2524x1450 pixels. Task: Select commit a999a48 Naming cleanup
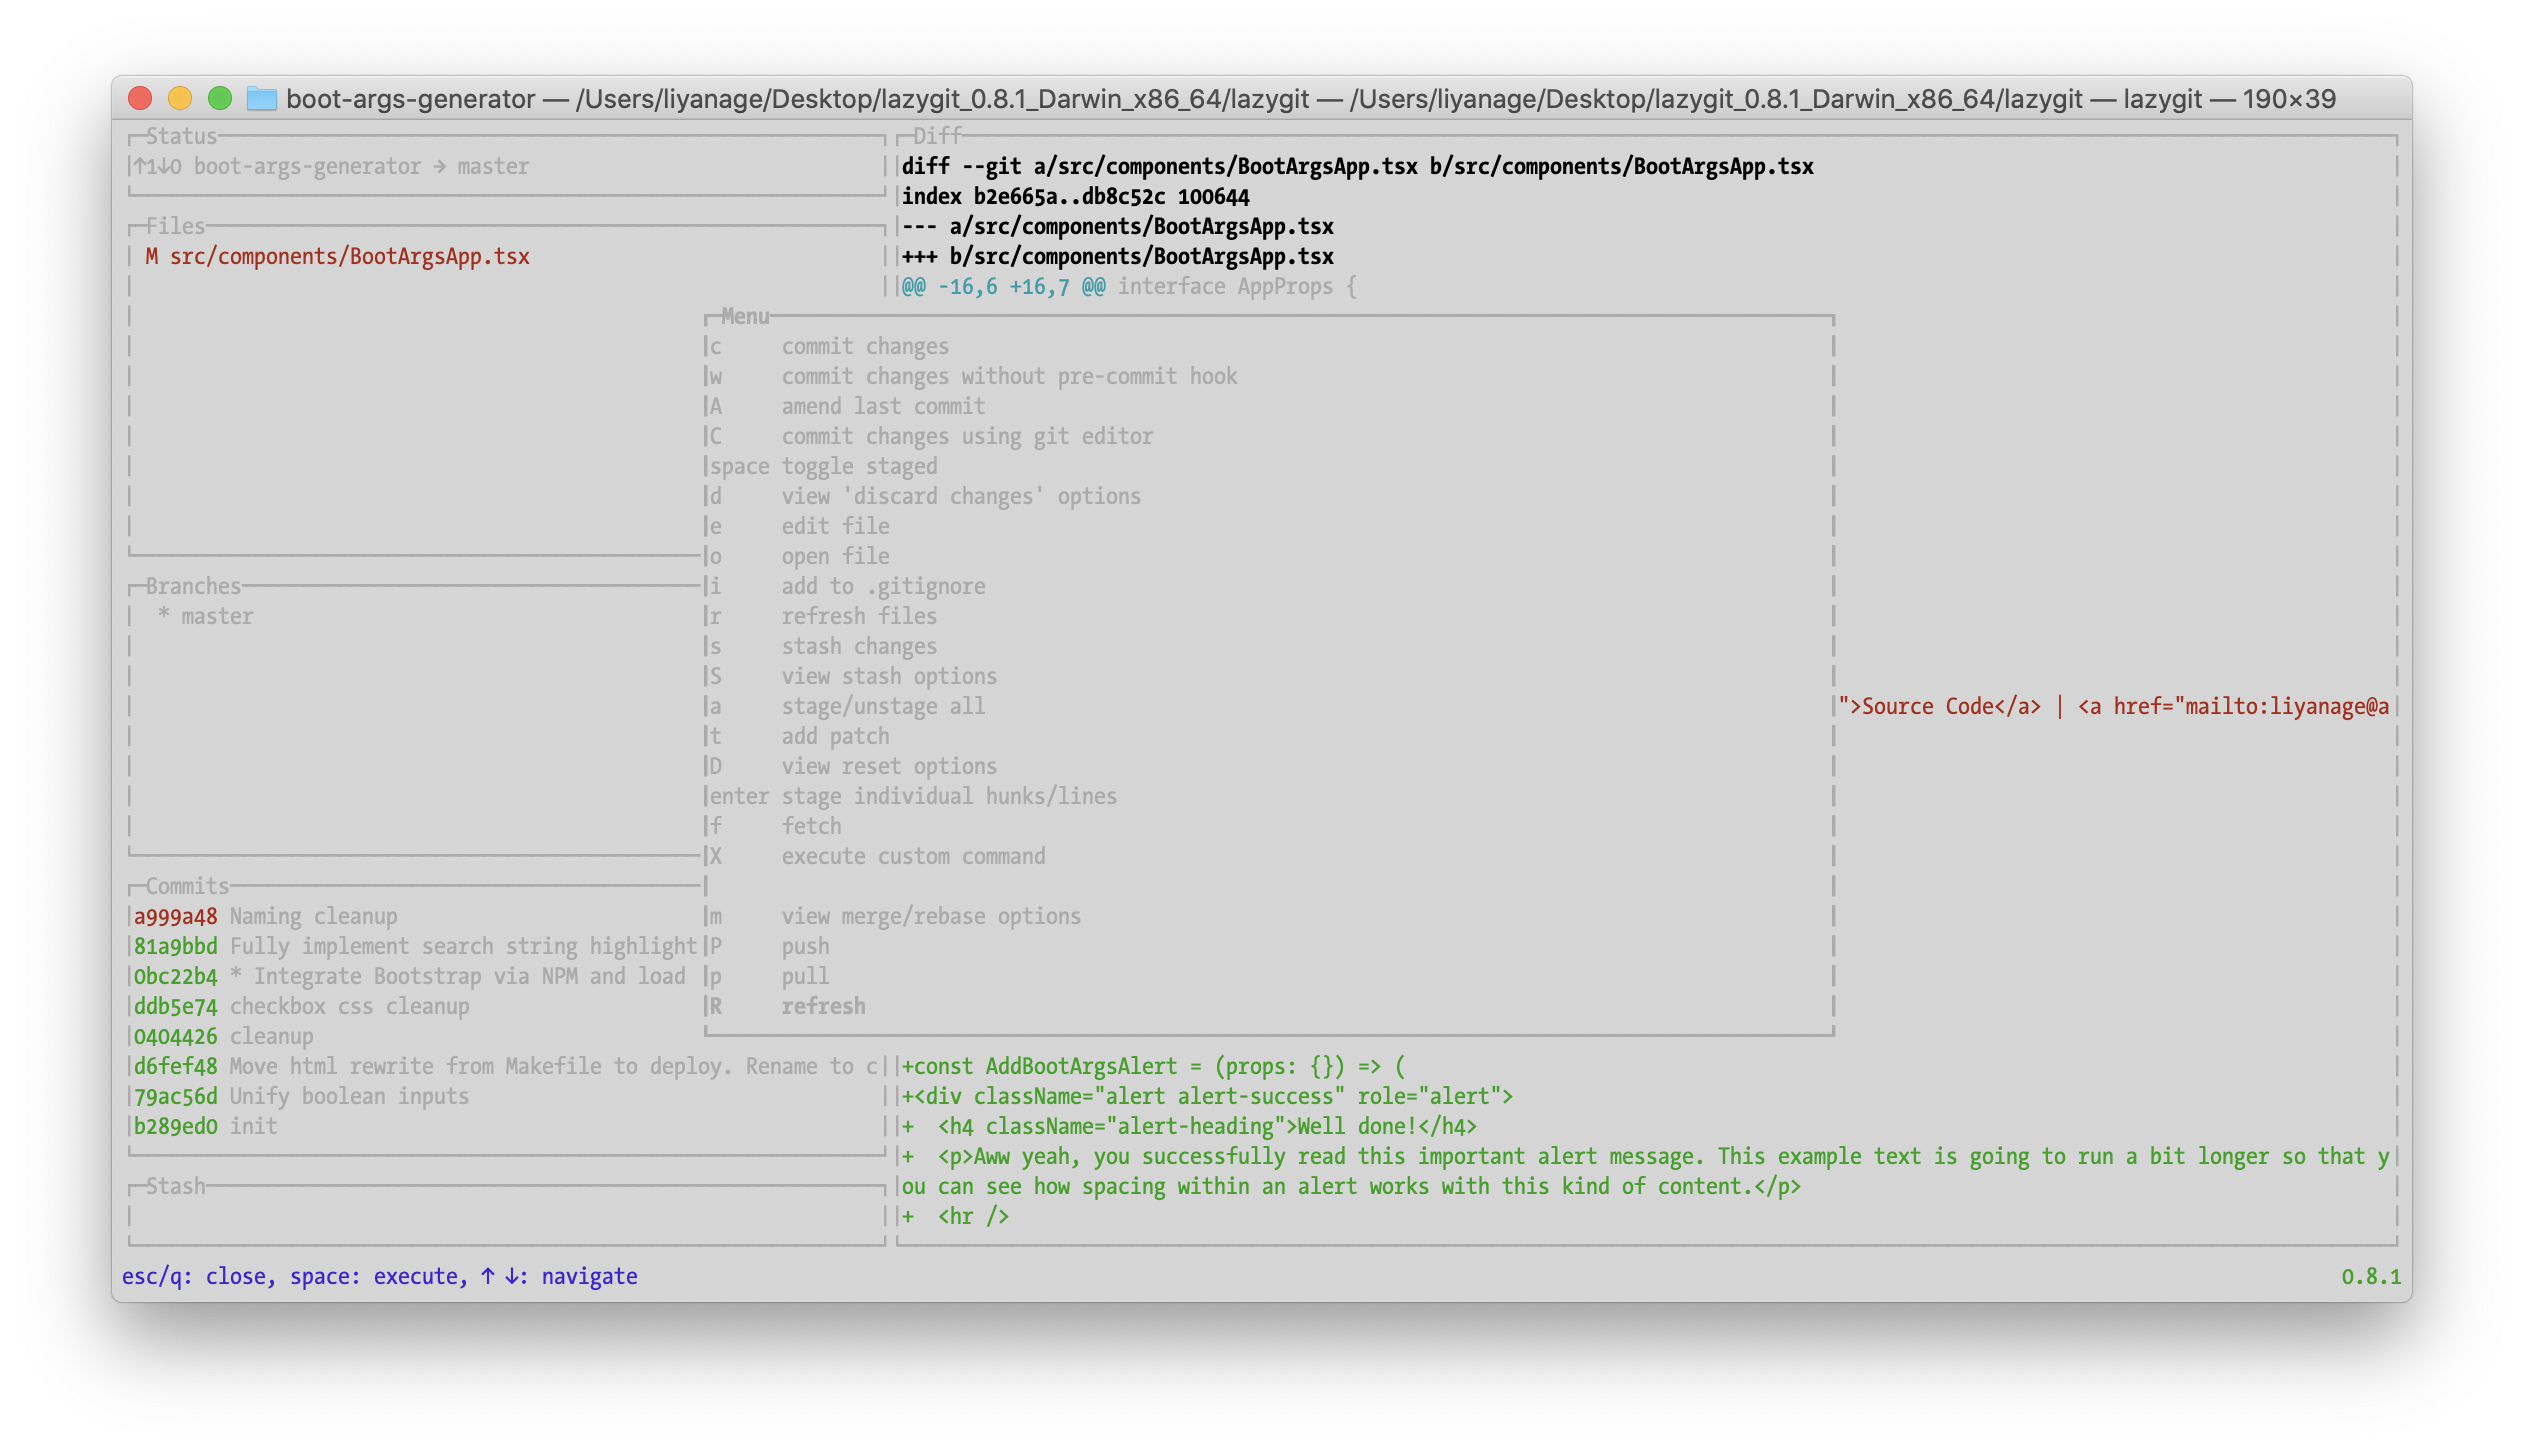point(266,916)
